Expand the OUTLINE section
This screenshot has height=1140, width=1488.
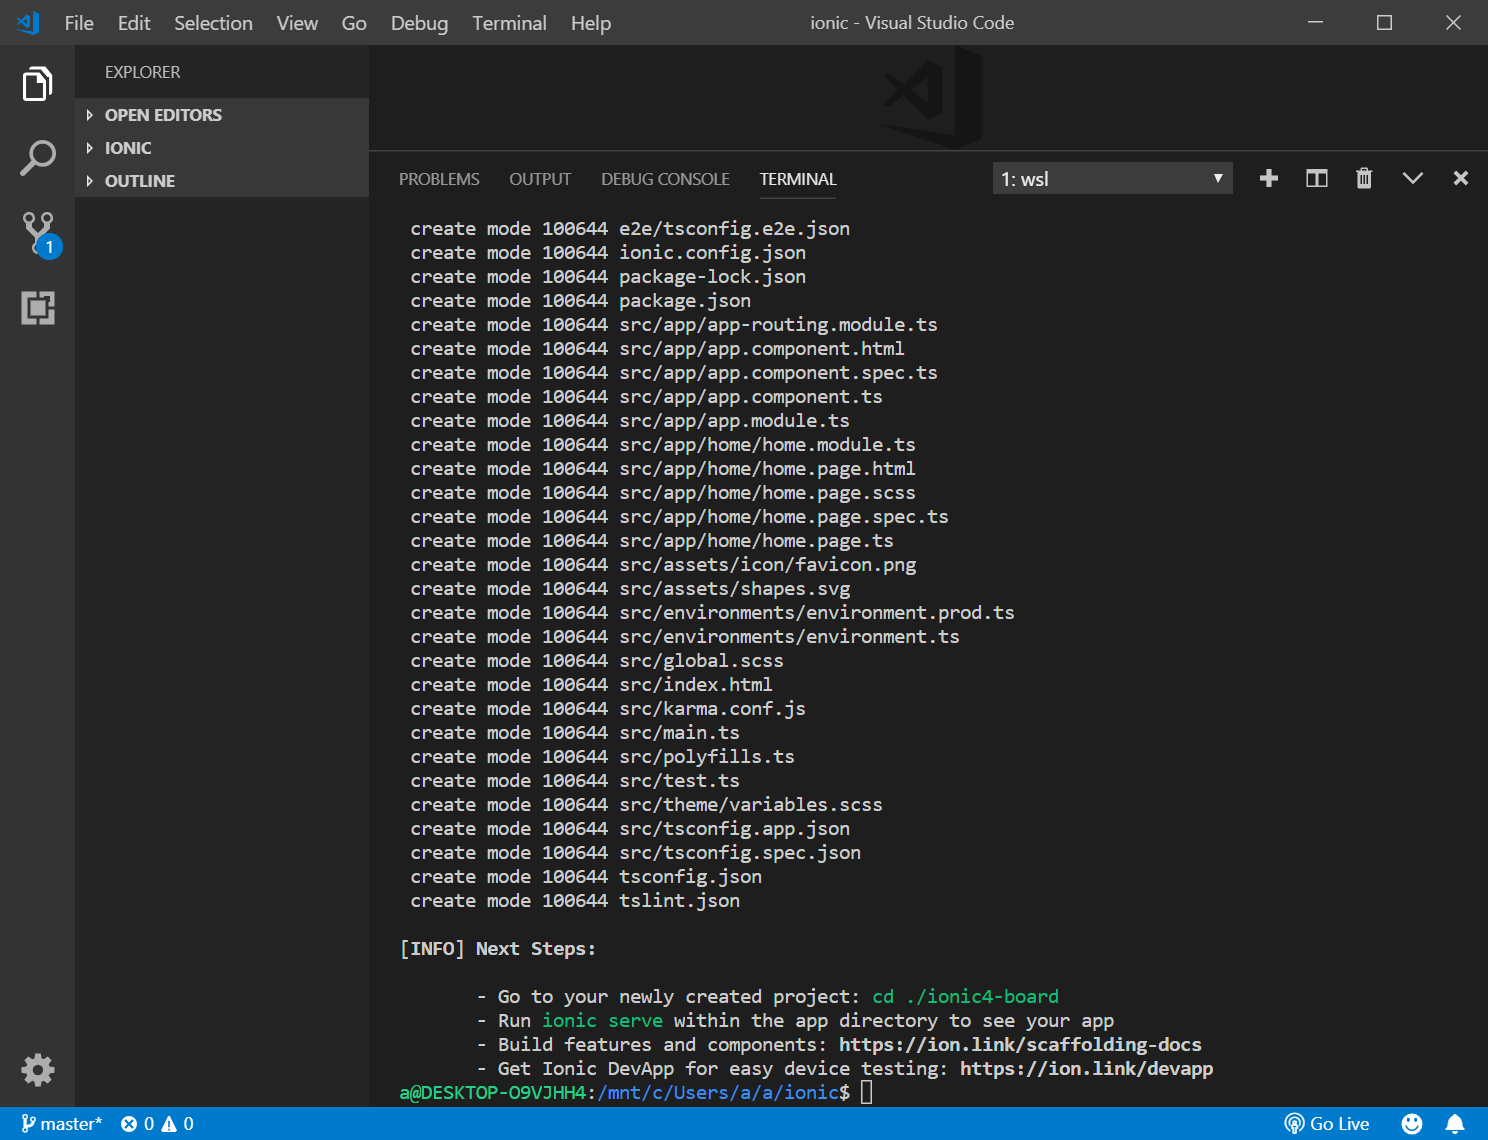click(140, 181)
